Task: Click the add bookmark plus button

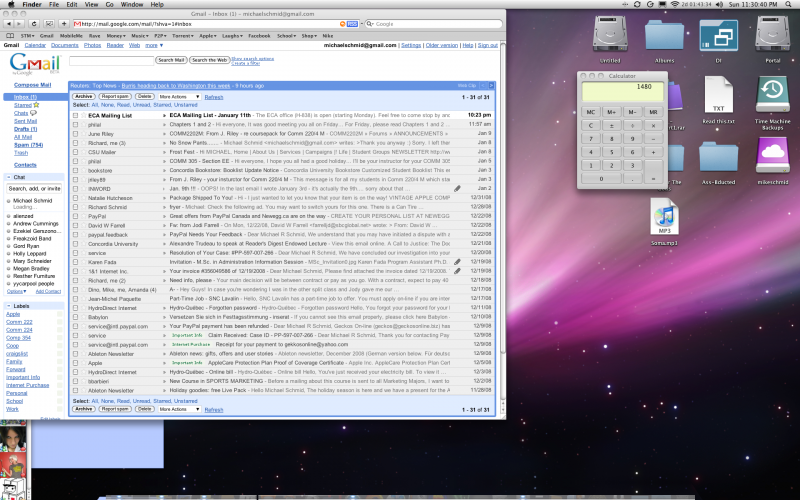Action: coord(64,23)
